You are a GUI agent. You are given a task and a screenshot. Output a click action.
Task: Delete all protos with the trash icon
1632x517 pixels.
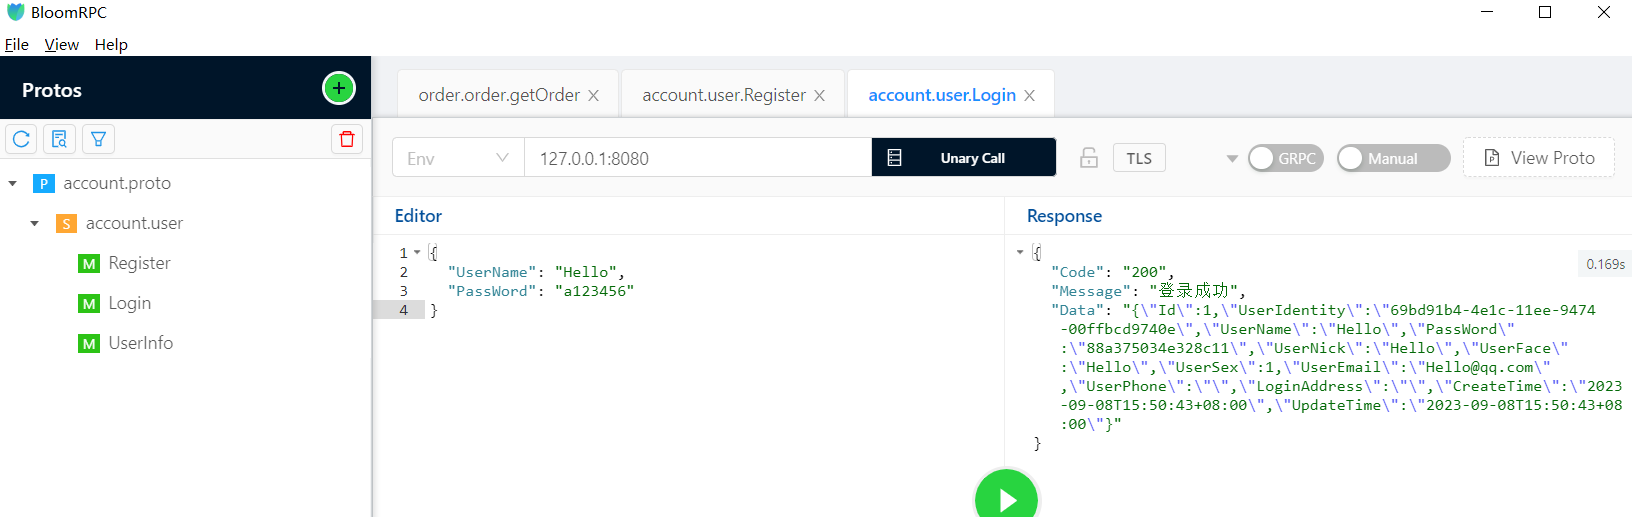[347, 139]
